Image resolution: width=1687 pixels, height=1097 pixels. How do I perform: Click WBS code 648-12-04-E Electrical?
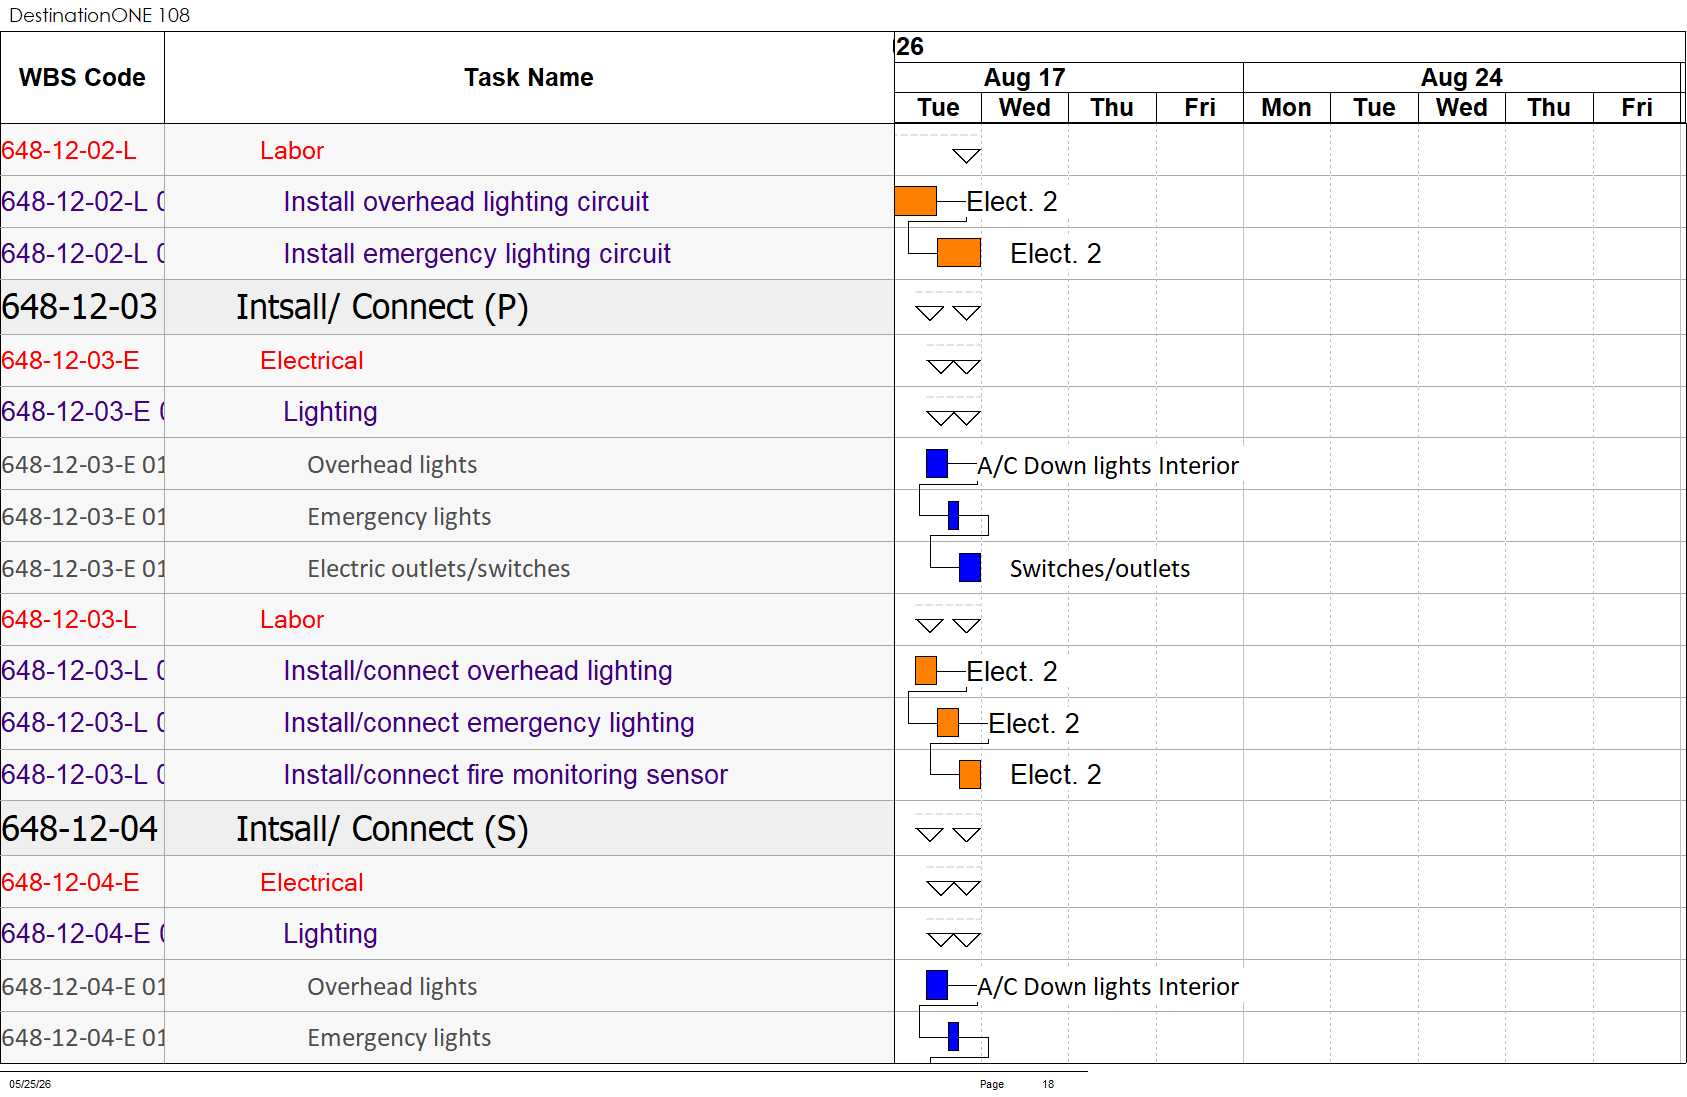coord(70,883)
